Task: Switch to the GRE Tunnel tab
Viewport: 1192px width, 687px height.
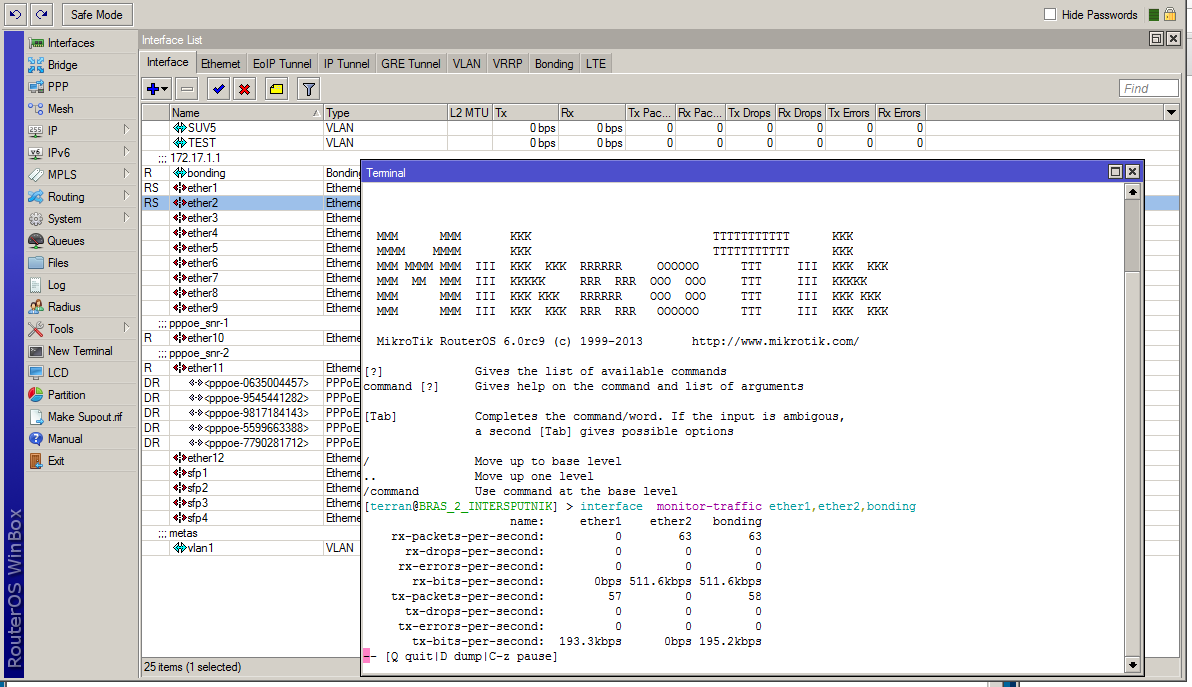Action: [x=411, y=64]
